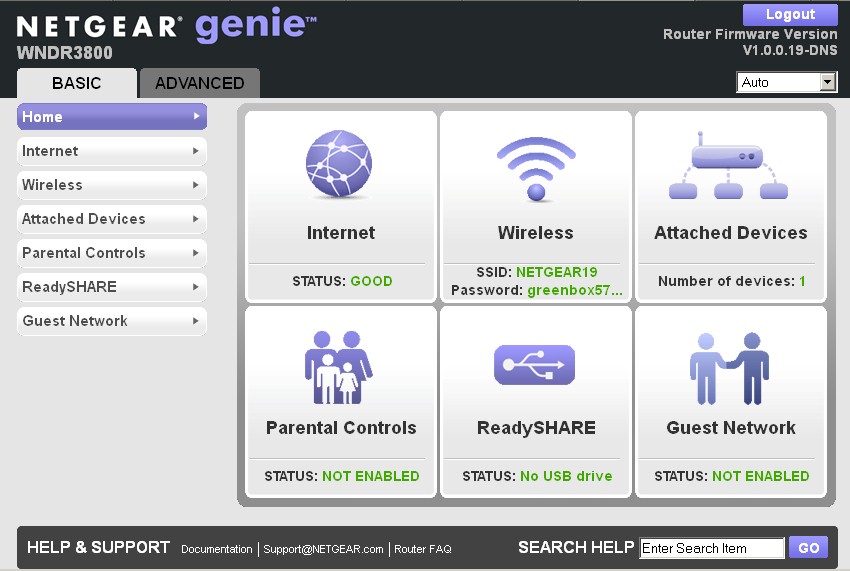Click Number of devices: 1 text

click(x=731, y=281)
